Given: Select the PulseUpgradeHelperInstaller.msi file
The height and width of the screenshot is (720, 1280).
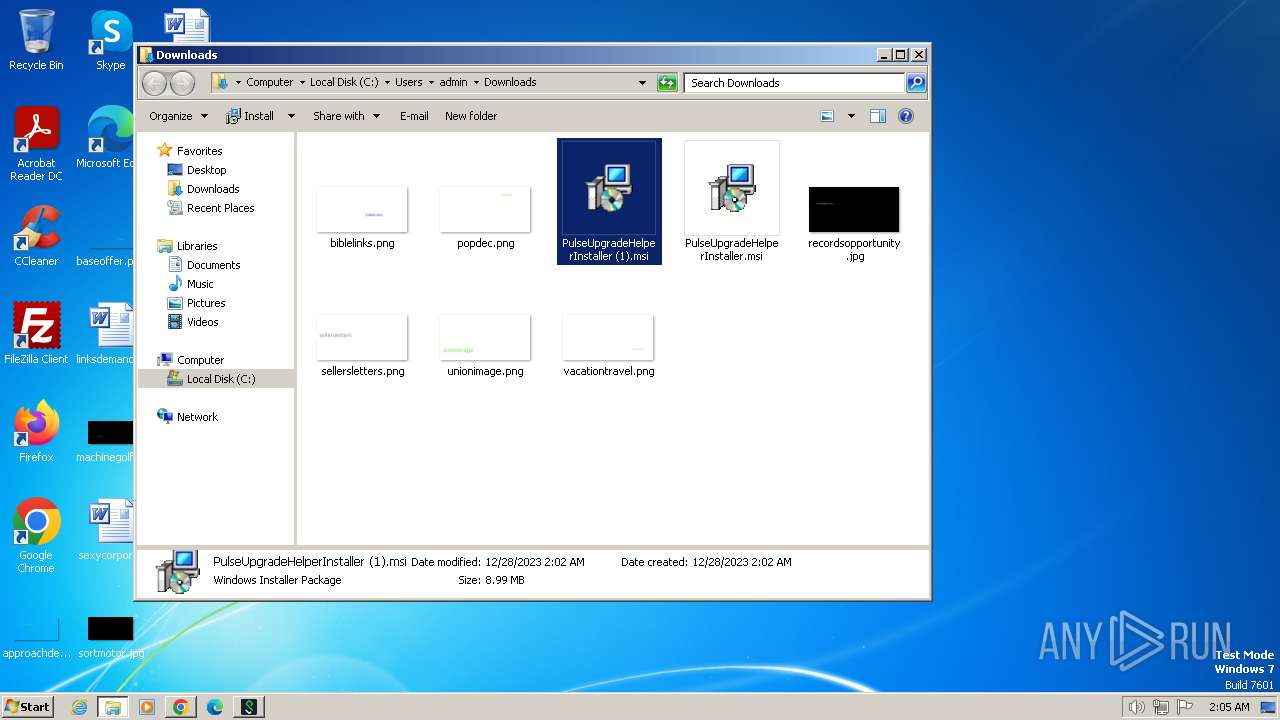Looking at the screenshot, I should [x=732, y=202].
